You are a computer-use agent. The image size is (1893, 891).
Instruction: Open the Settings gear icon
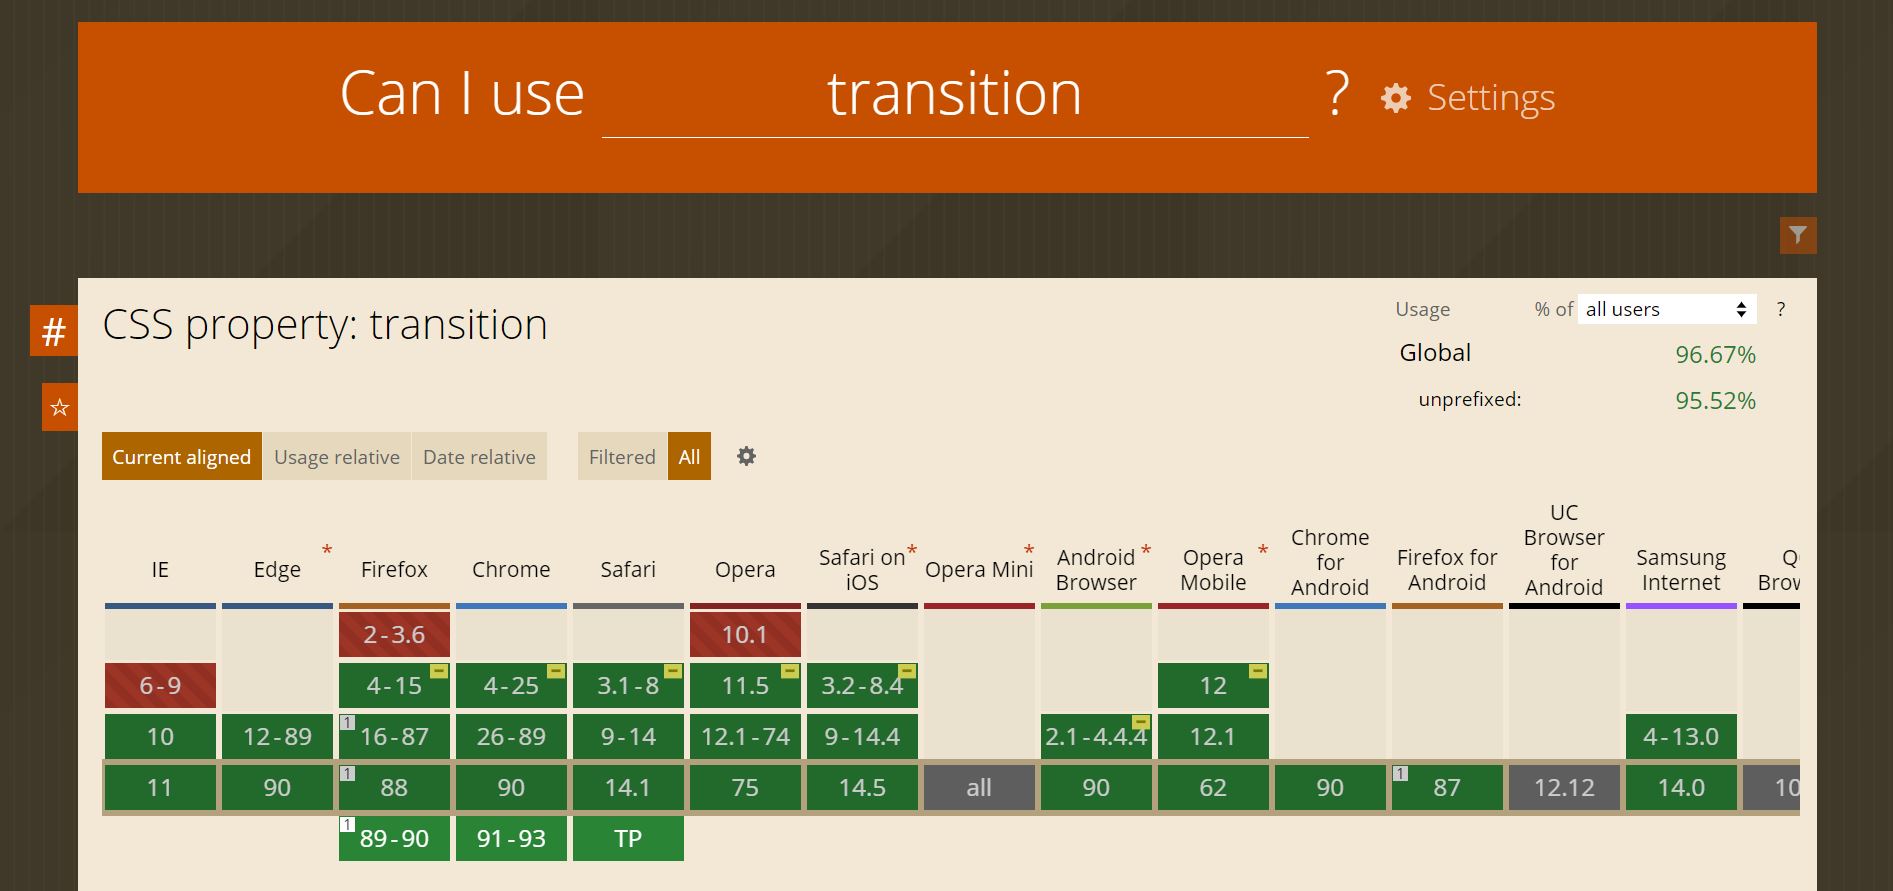coord(1396,97)
